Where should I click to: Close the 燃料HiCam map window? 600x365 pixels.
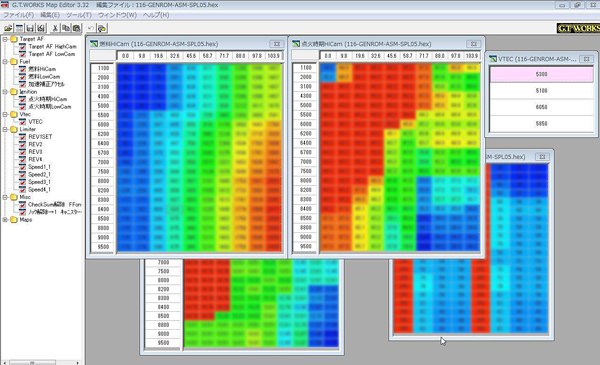[277, 44]
